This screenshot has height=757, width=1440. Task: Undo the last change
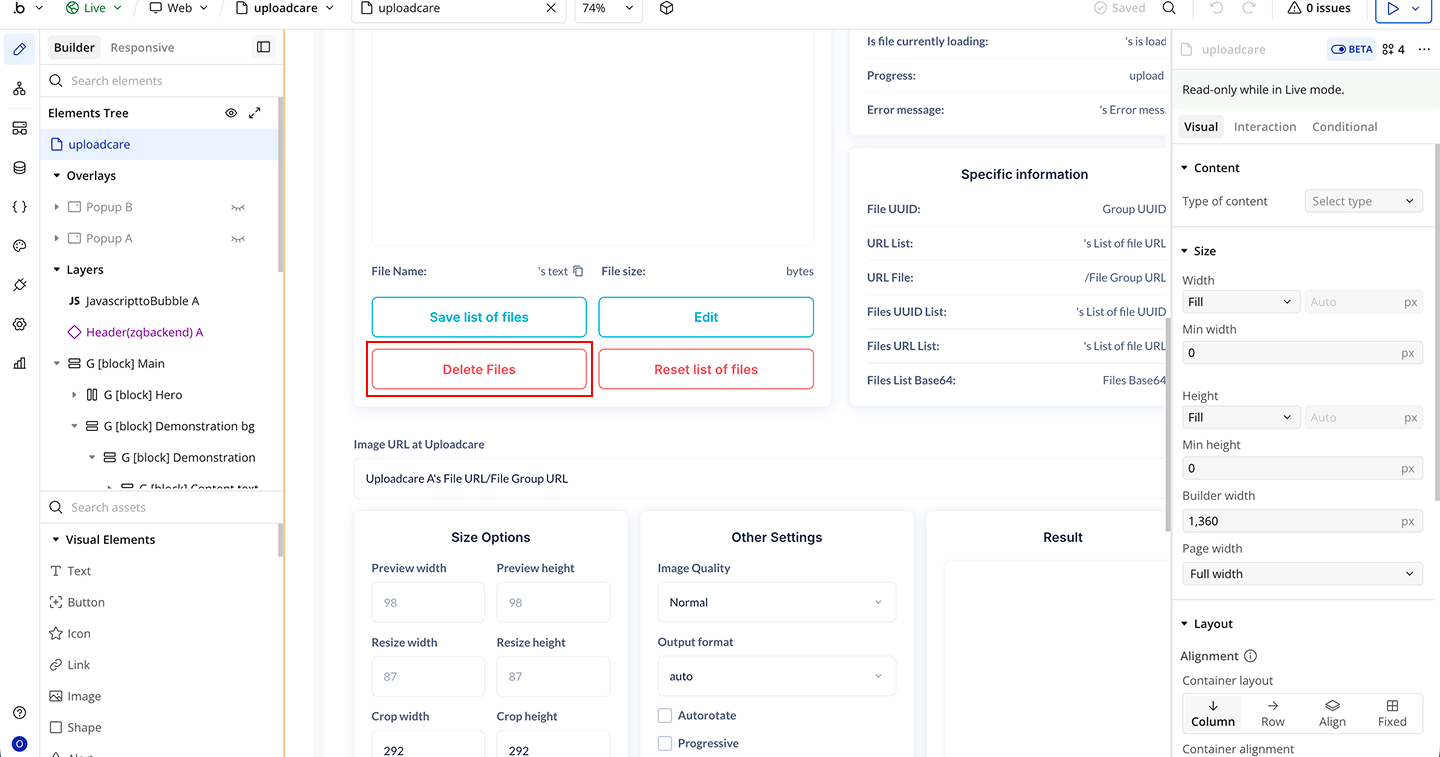1216,8
